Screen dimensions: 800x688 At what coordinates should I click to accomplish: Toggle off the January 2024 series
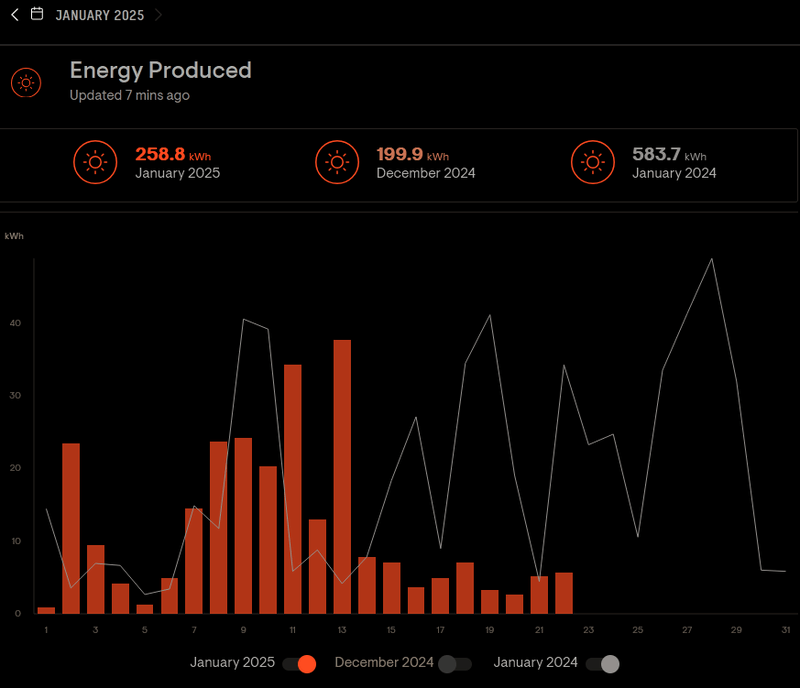coord(603,664)
